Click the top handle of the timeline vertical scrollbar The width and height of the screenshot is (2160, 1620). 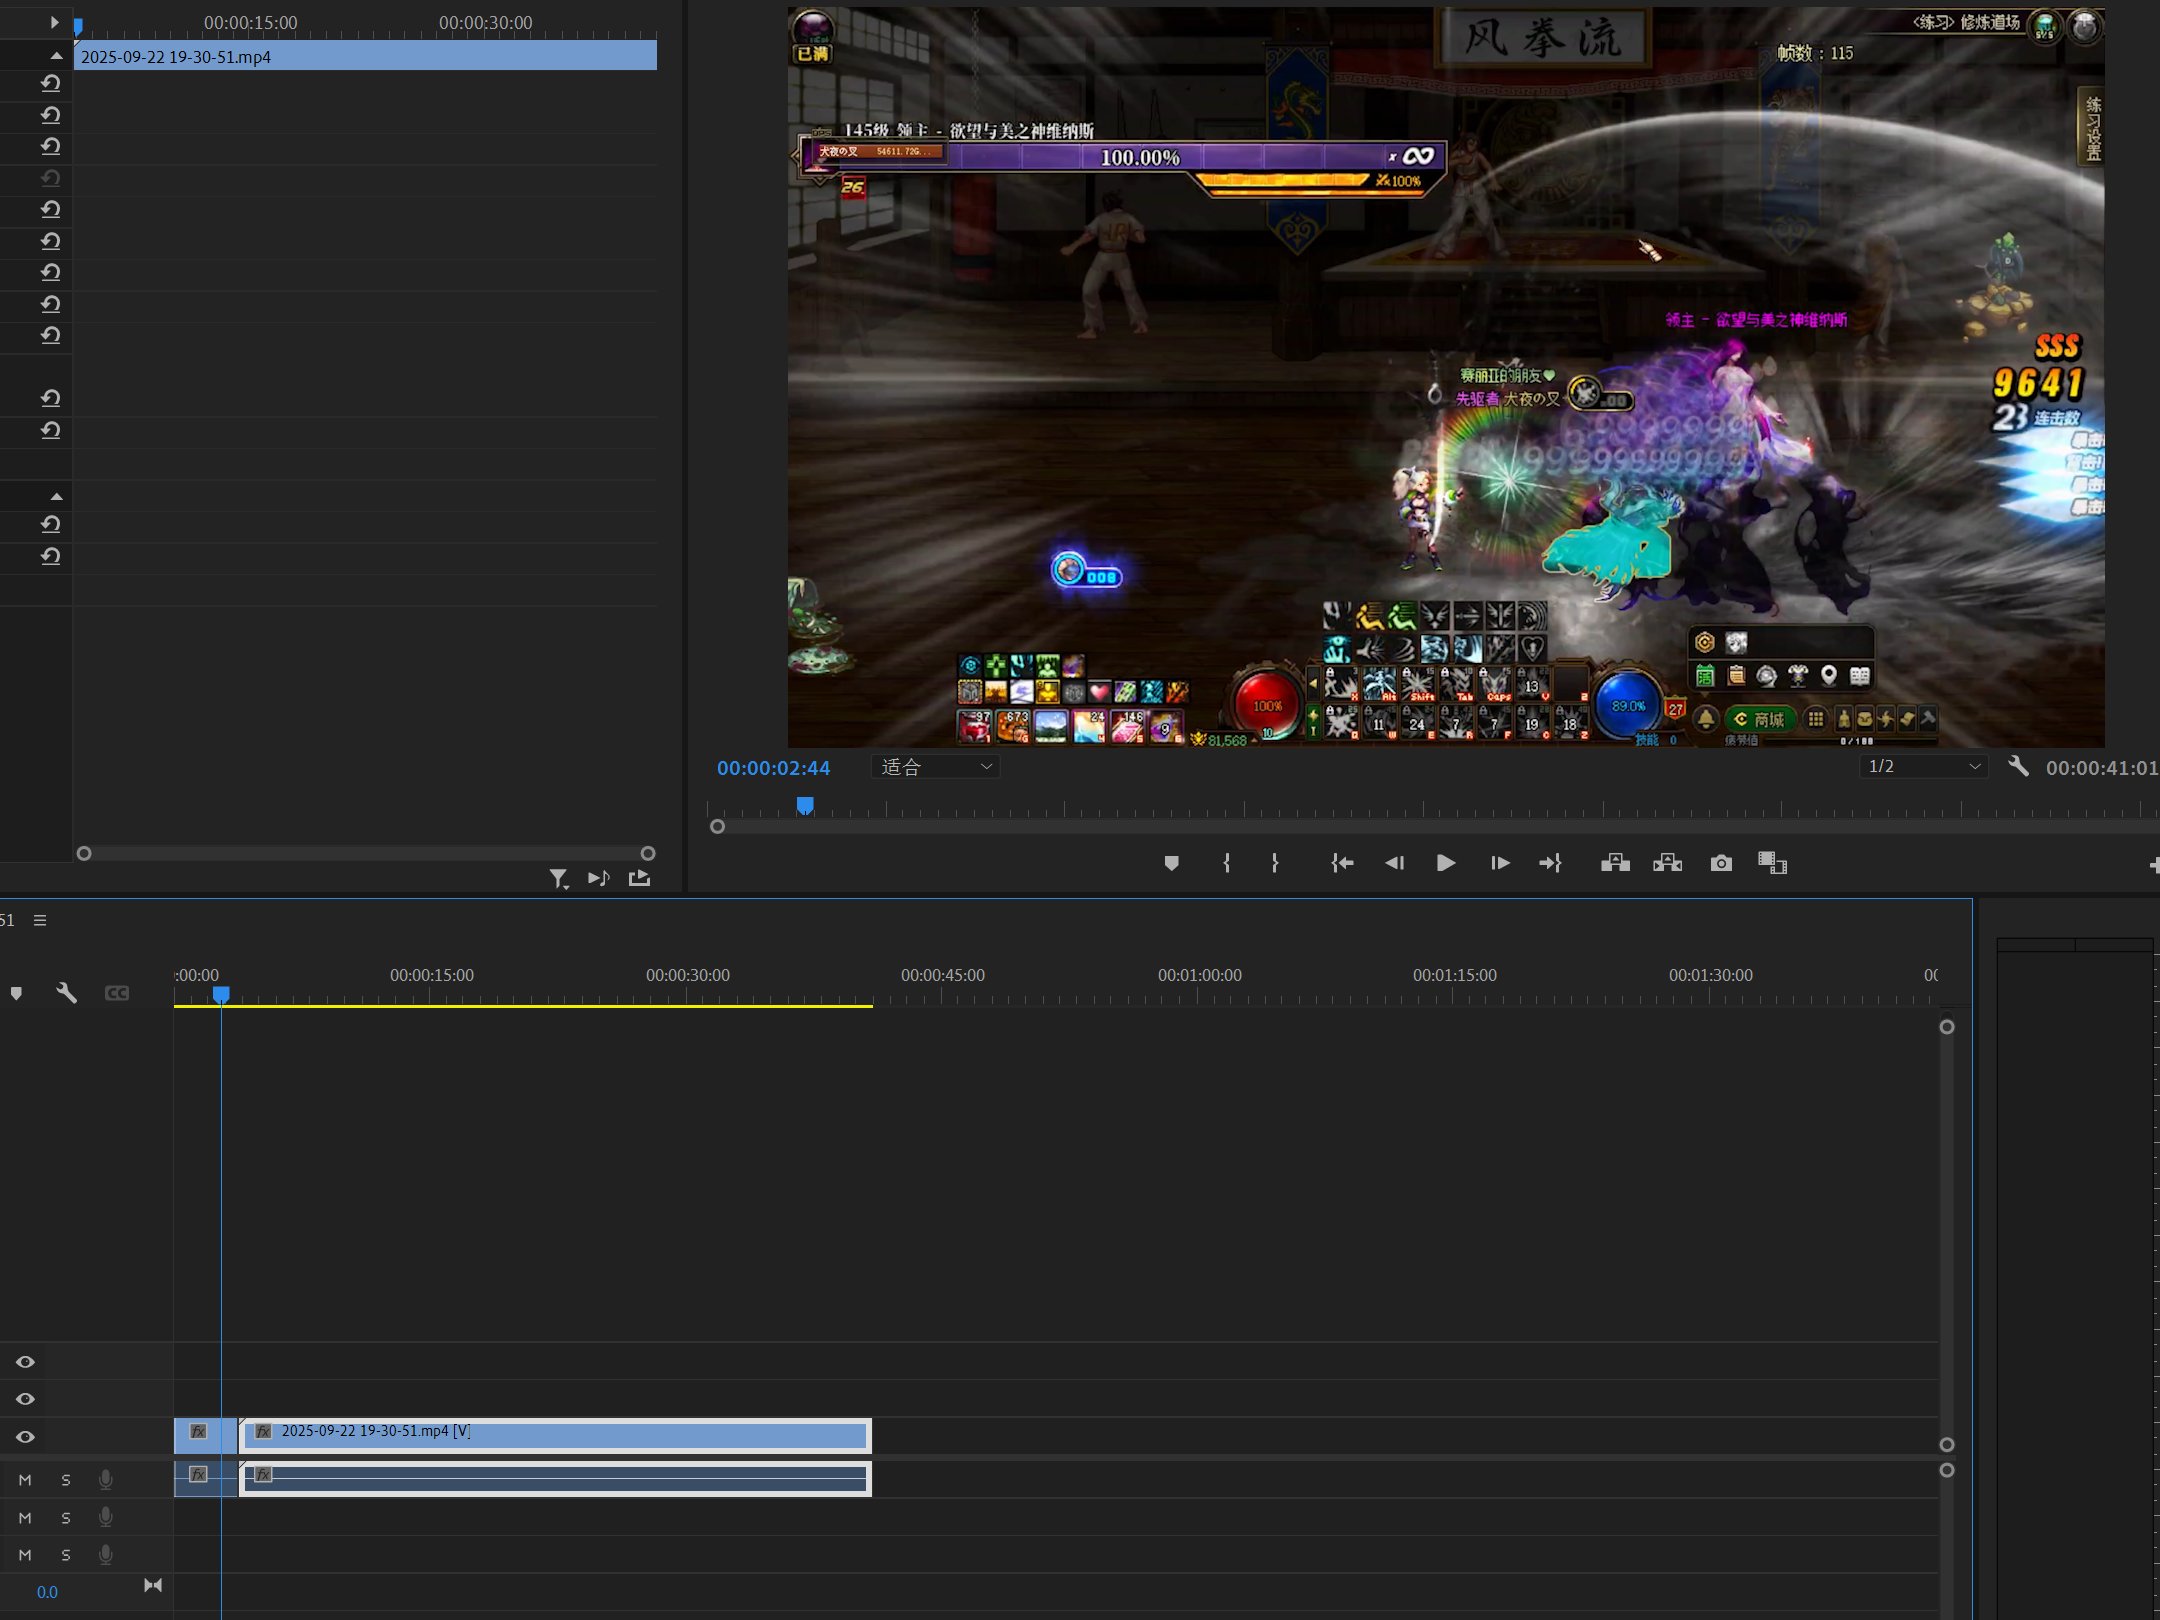tap(1947, 1027)
